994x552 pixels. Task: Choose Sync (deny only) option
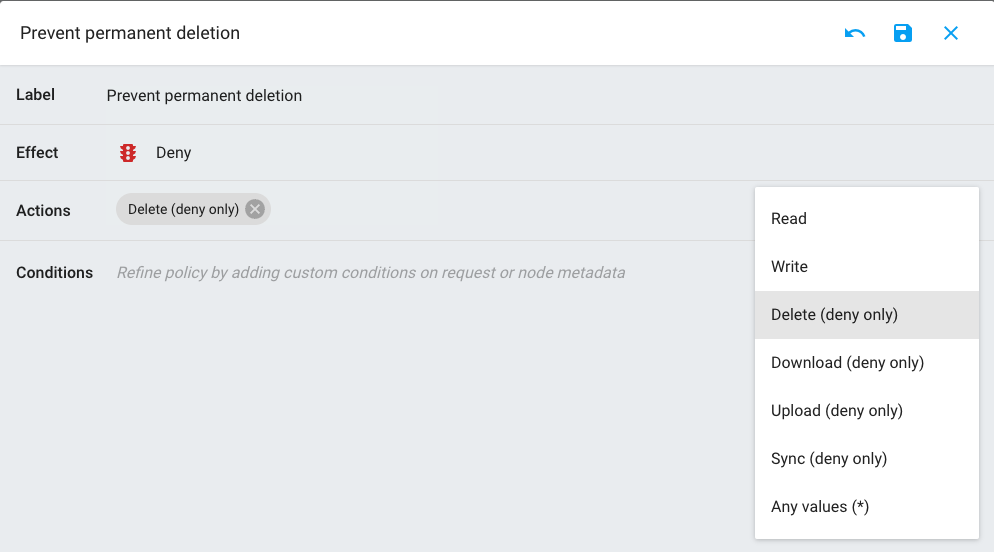click(x=867, y=459)
